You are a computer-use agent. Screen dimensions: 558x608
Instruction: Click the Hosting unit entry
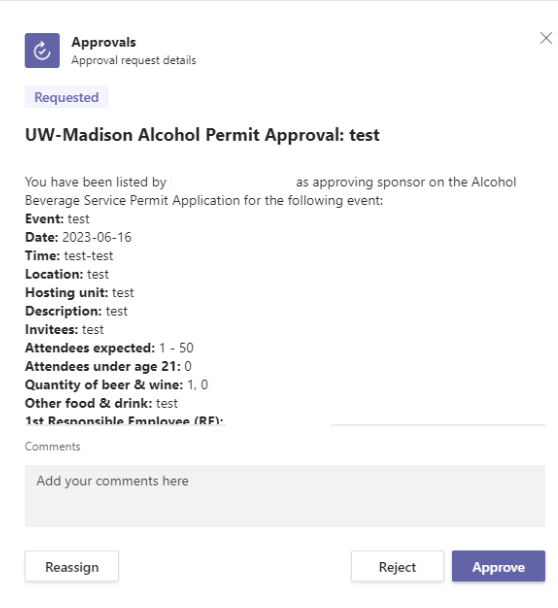click(x=79, y=292)
